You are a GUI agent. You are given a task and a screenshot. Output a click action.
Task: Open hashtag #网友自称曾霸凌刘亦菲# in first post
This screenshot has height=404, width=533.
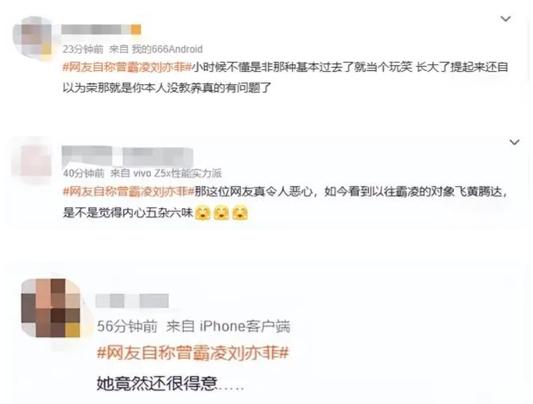128,67
